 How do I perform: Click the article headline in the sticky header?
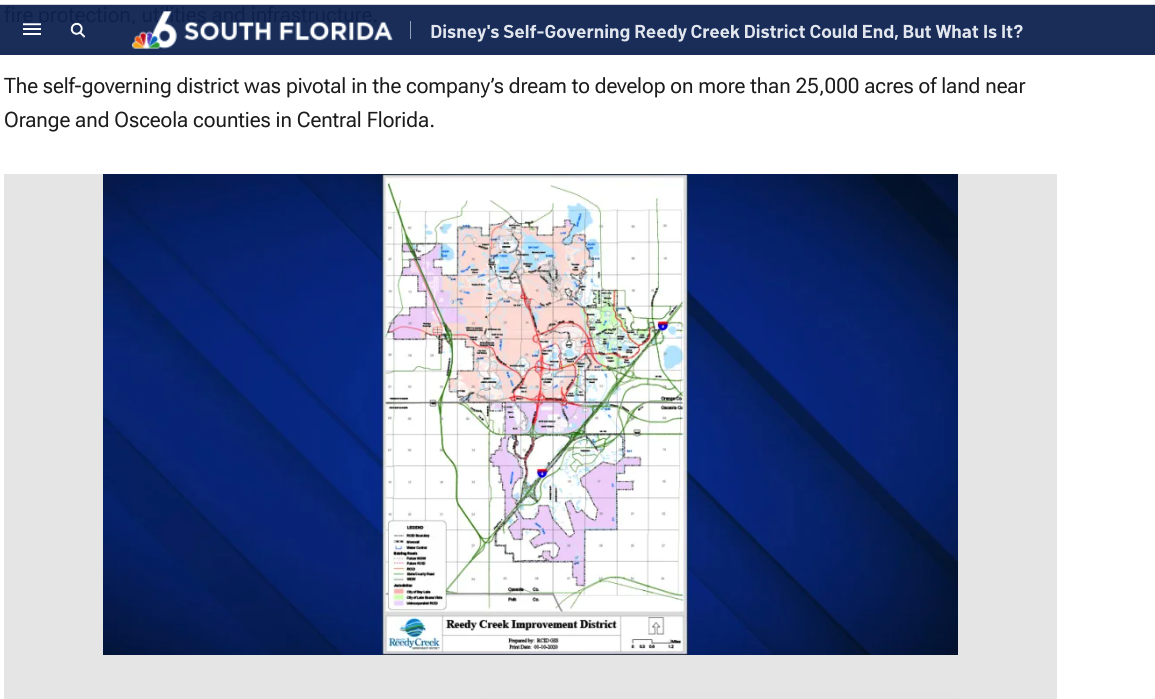coord(726,32)
